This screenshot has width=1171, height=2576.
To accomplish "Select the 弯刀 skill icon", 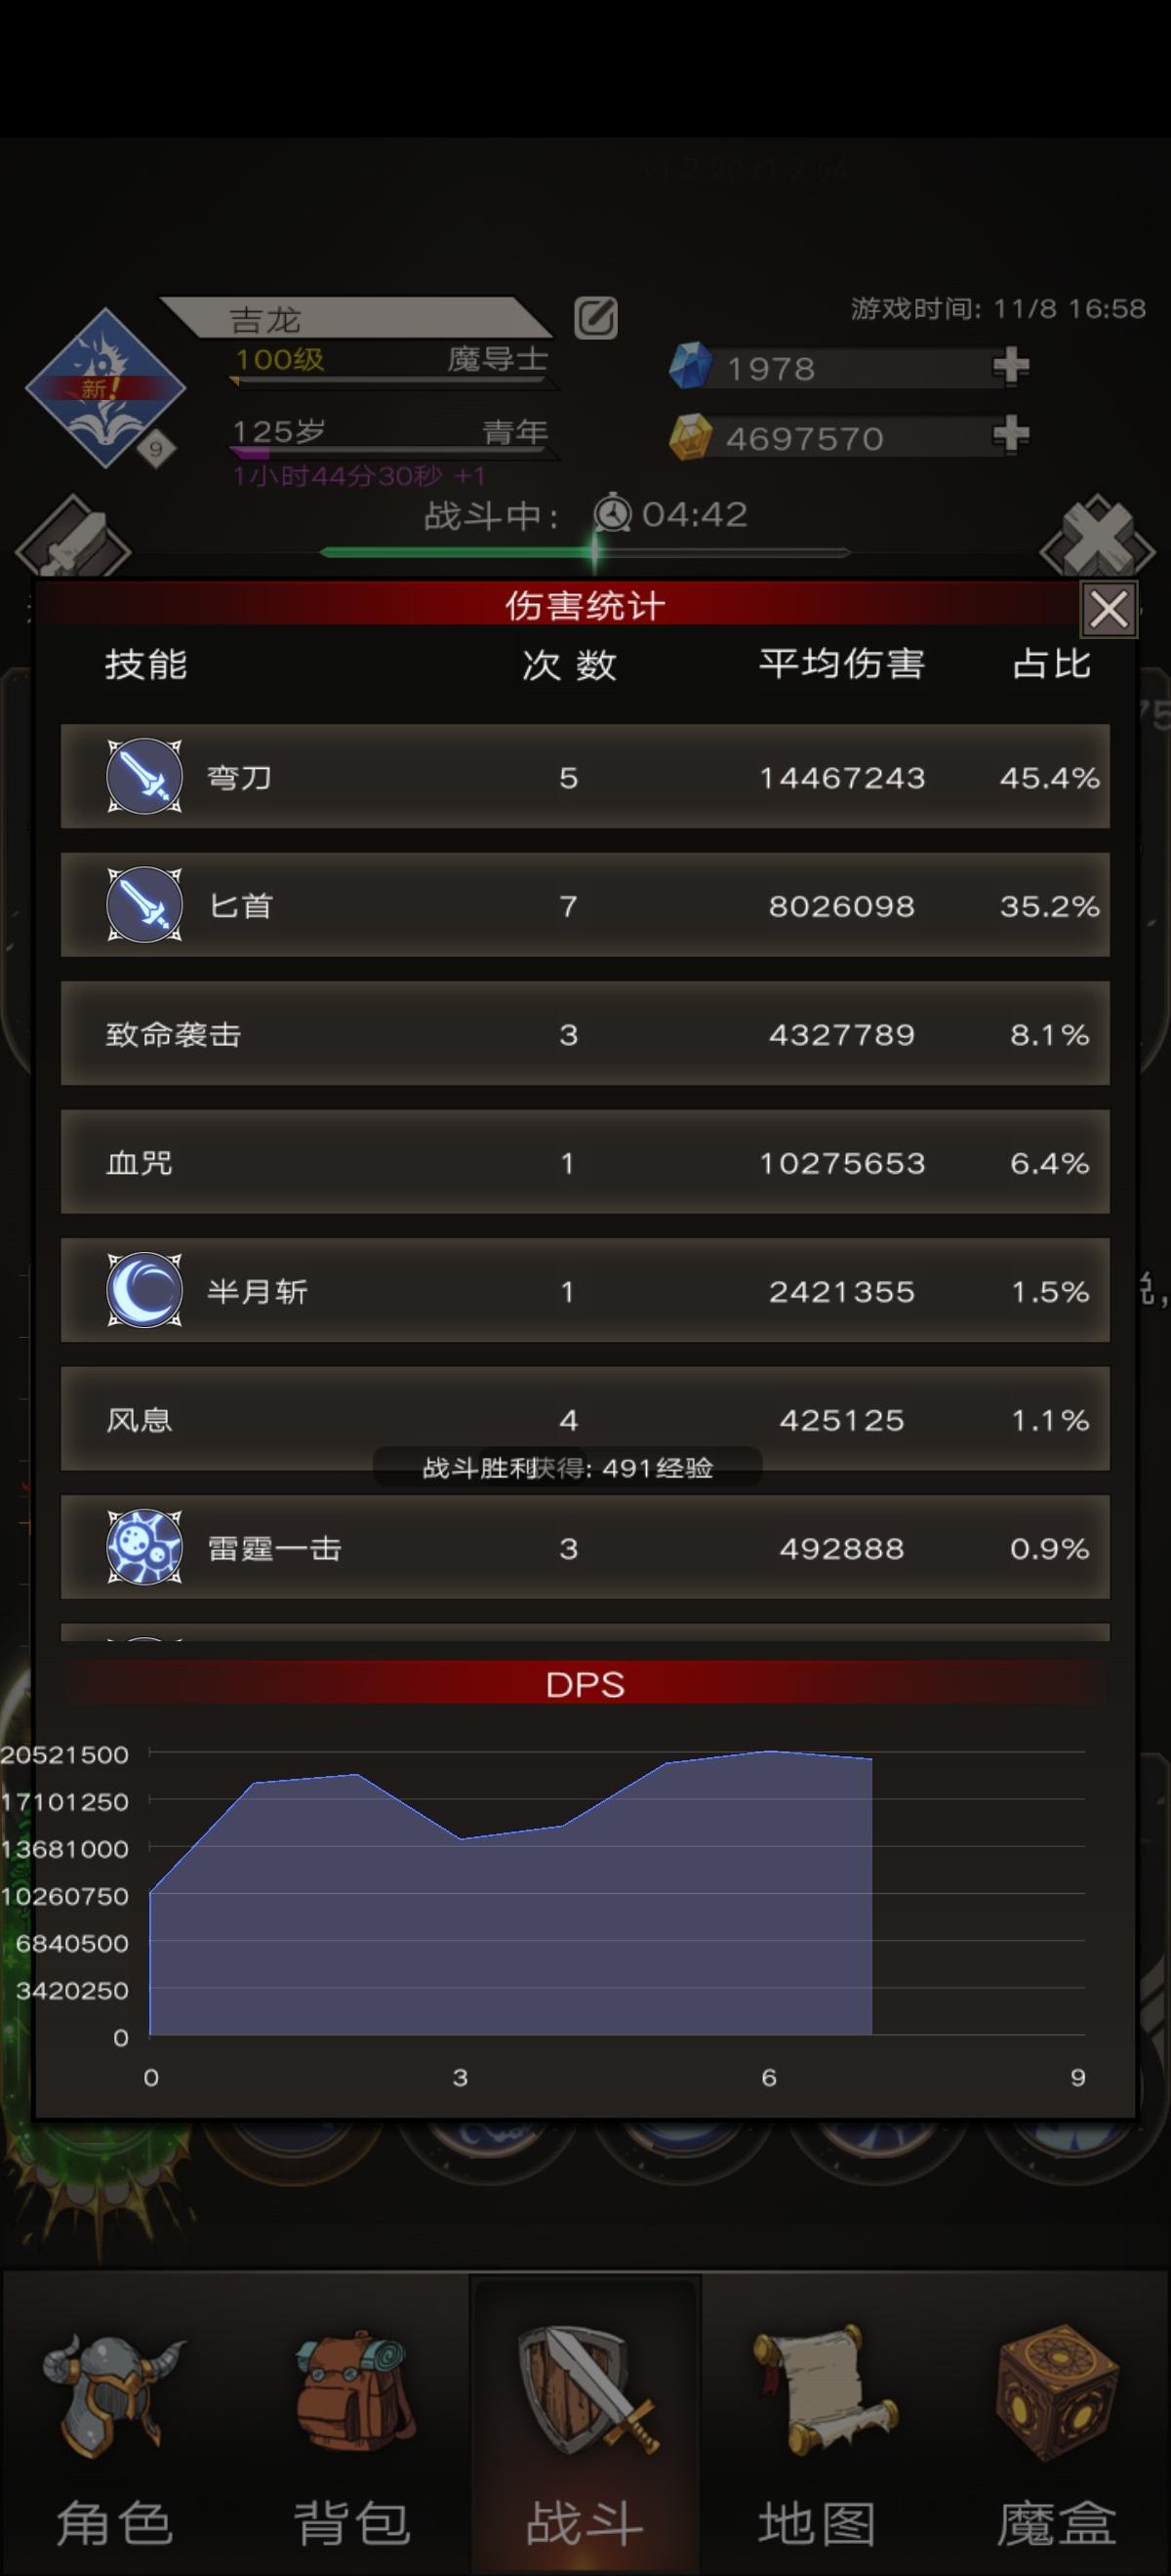I will (x=145, y=776).
